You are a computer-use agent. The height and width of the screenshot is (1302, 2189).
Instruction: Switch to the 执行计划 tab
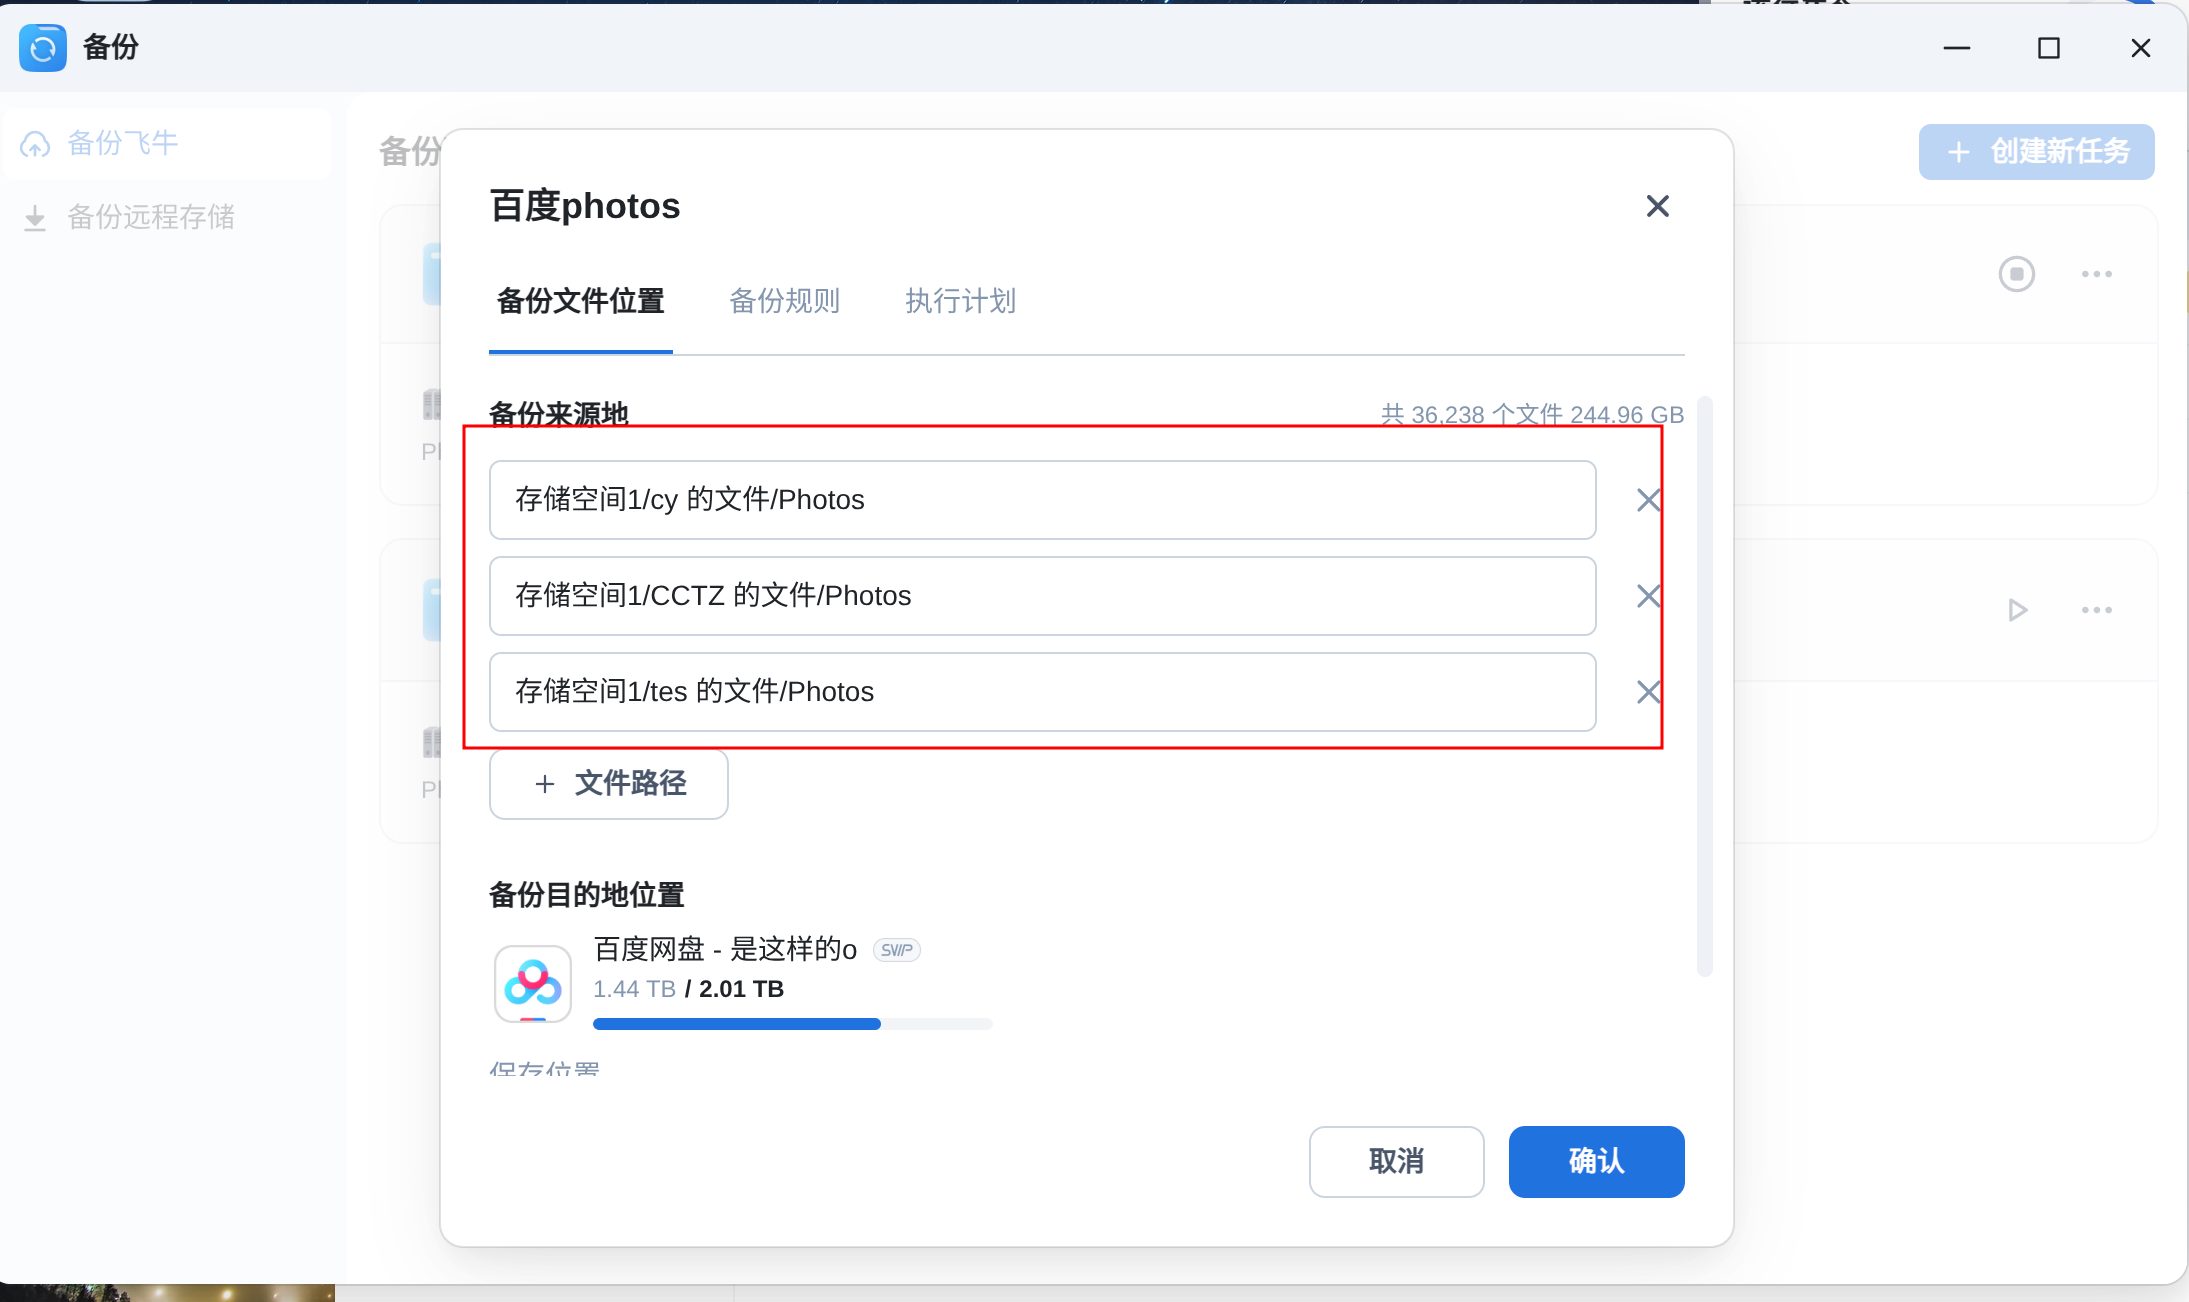coord(960,301)
